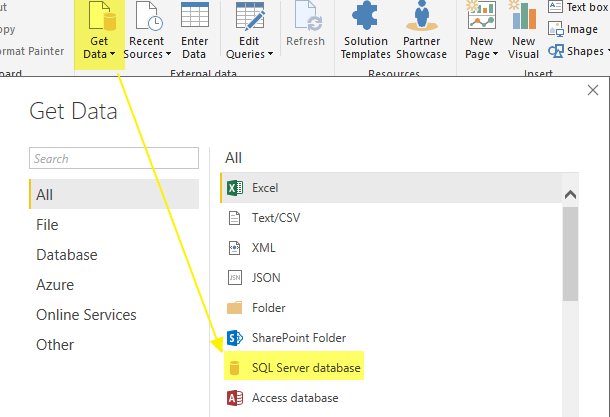Expand New Page dropdown arrow

[x=495, y=54]
